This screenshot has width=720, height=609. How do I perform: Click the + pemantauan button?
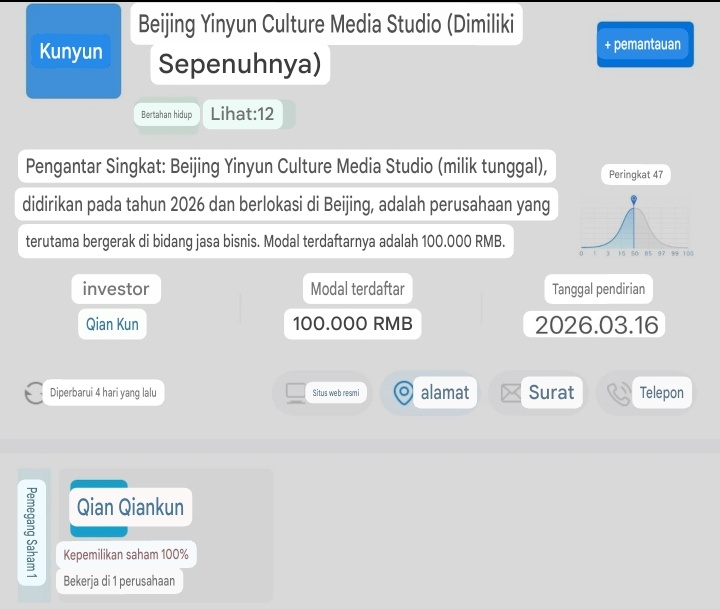click(645, 45)
